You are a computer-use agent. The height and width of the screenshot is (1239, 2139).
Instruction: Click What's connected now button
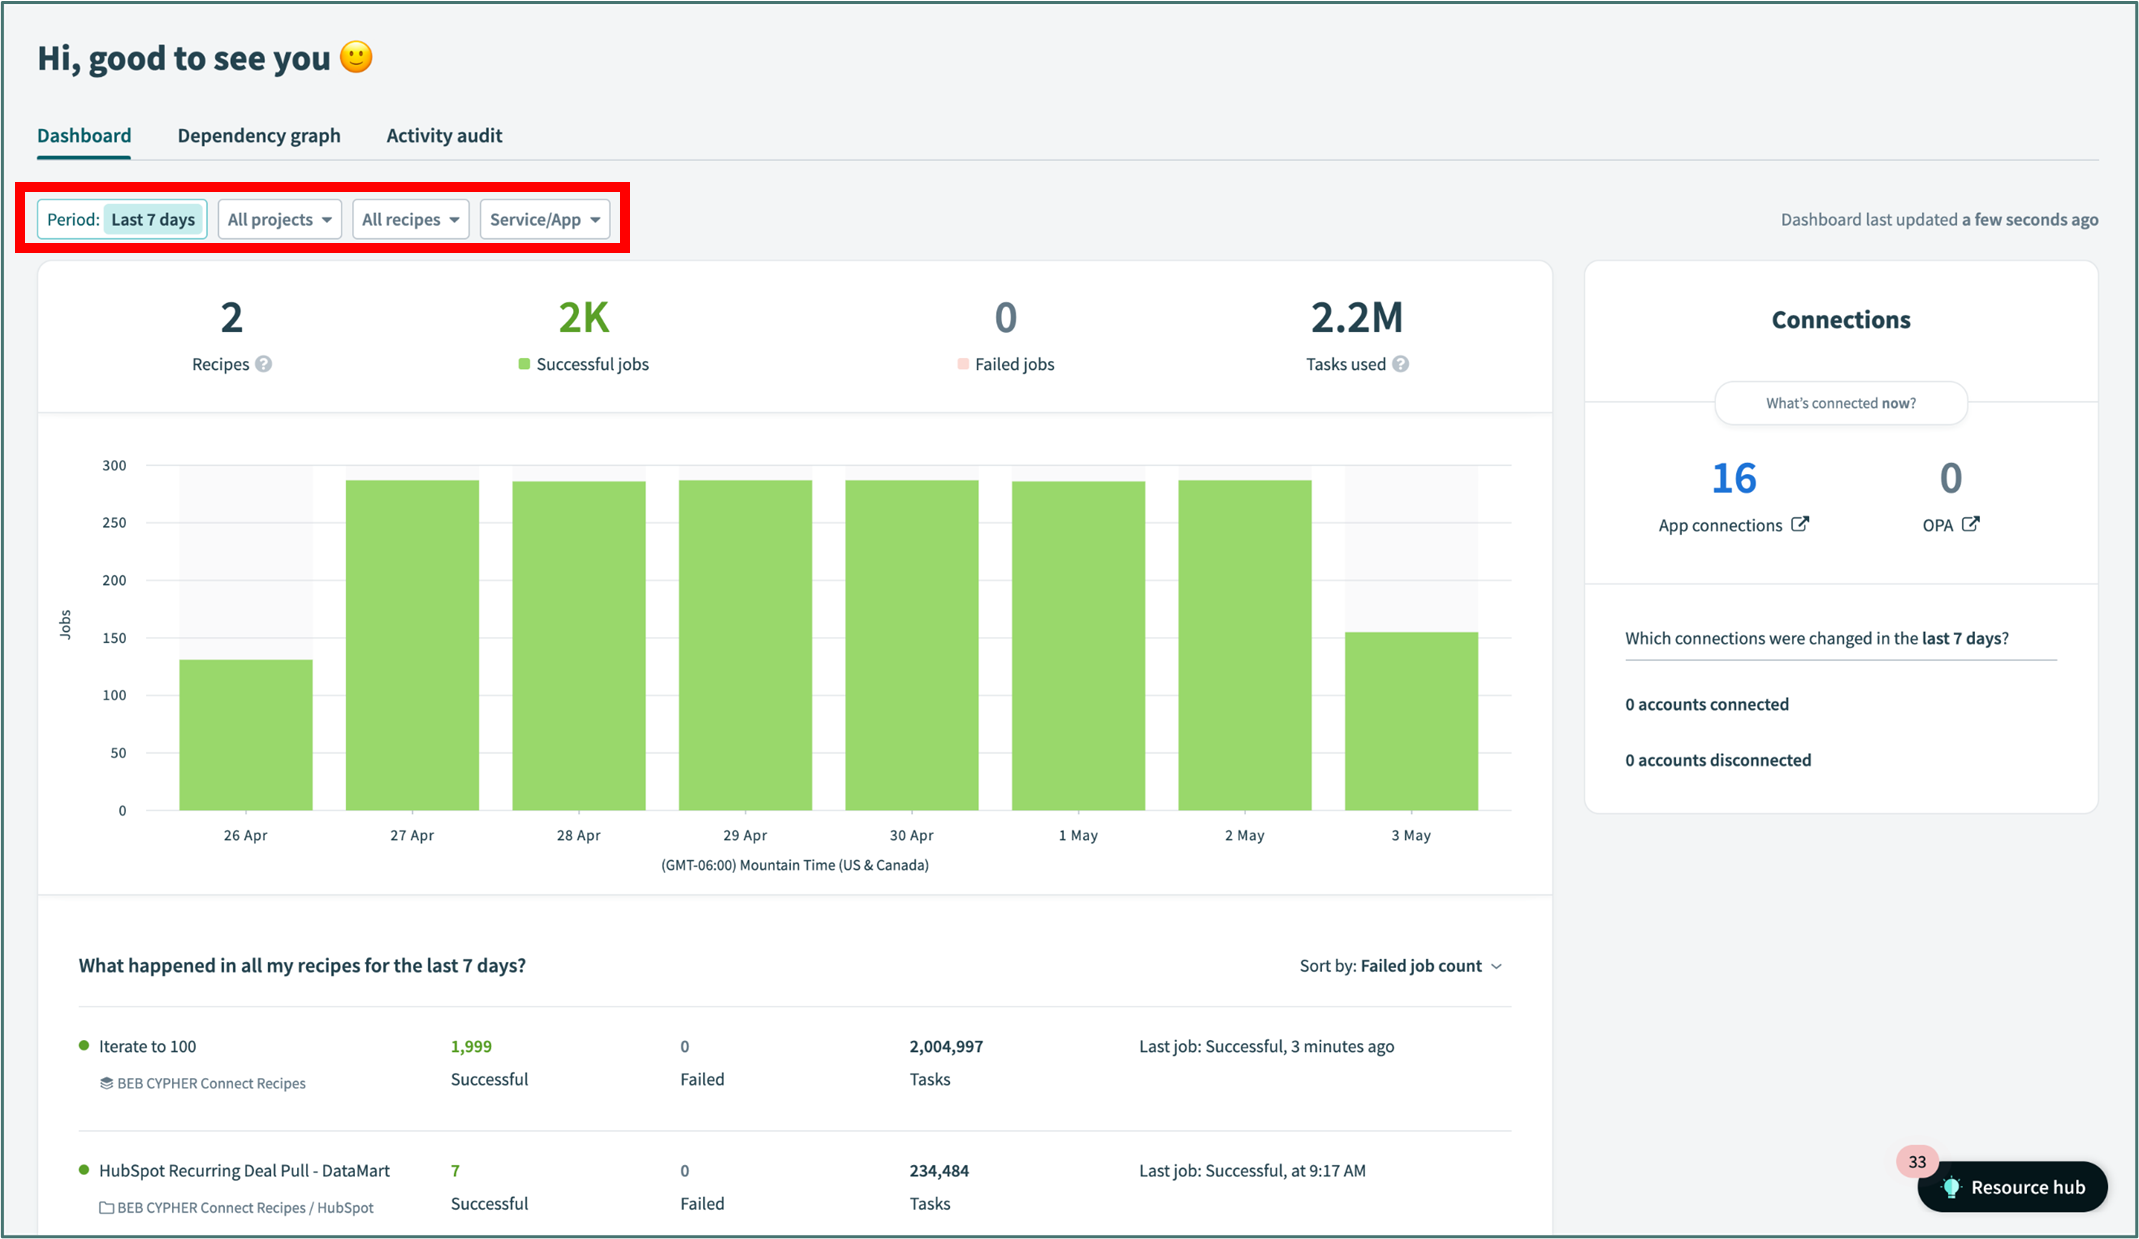(x=1840, y=403)
